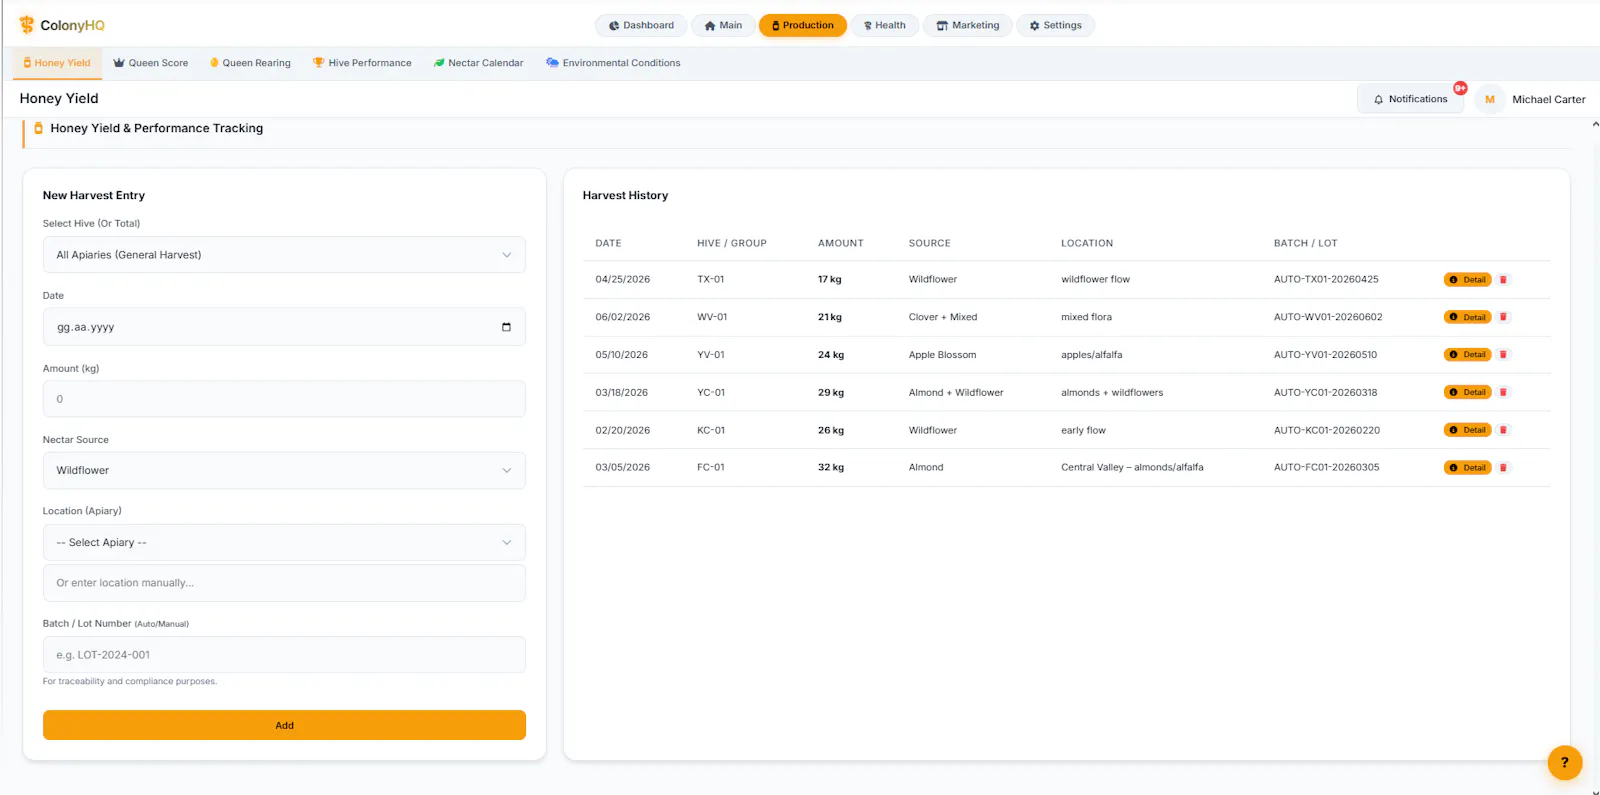View Detail for TX-01 harvest
Screen dimensions: 1600x795
(x=1467, y=280)
